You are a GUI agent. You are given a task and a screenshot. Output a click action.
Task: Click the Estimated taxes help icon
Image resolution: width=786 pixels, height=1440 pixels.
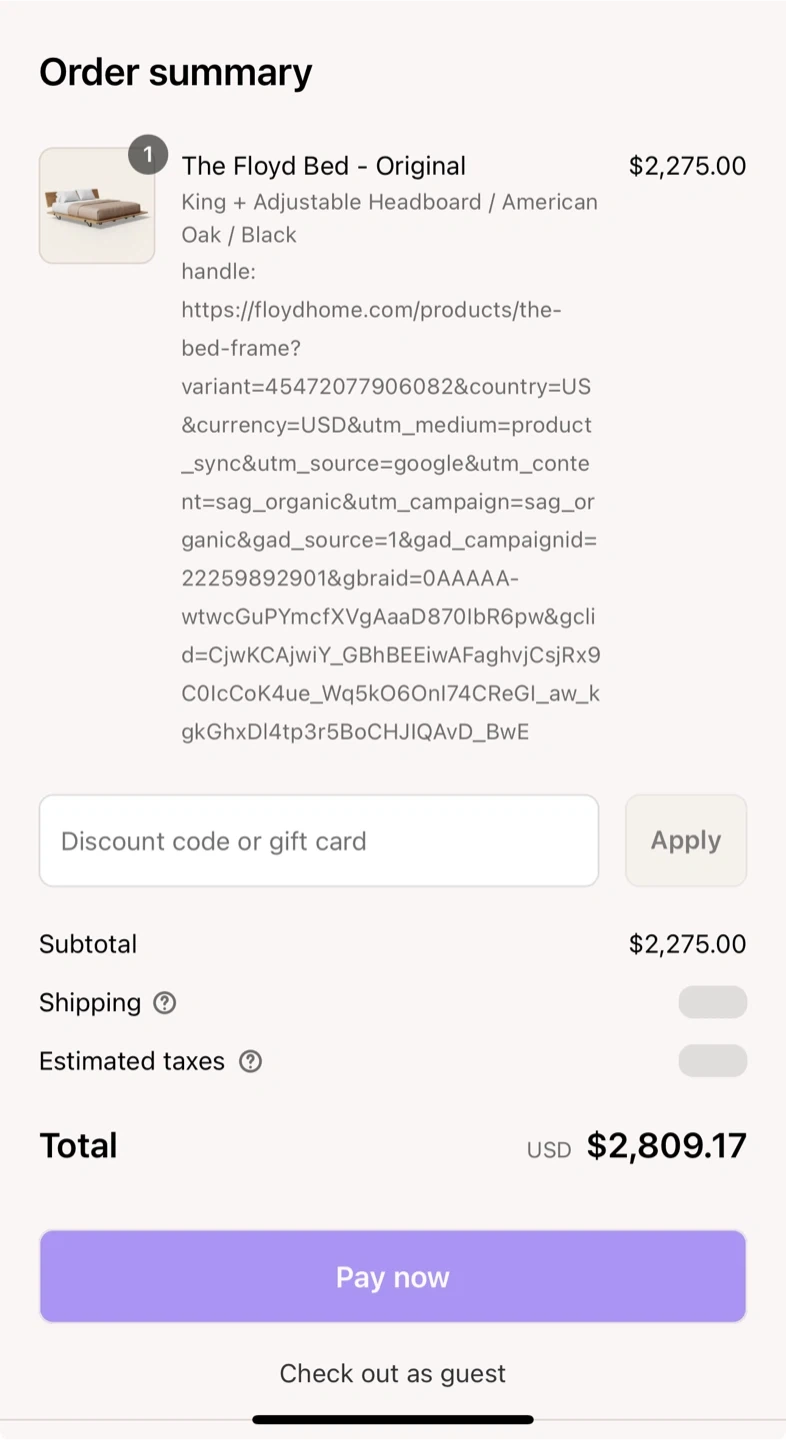251,1061
